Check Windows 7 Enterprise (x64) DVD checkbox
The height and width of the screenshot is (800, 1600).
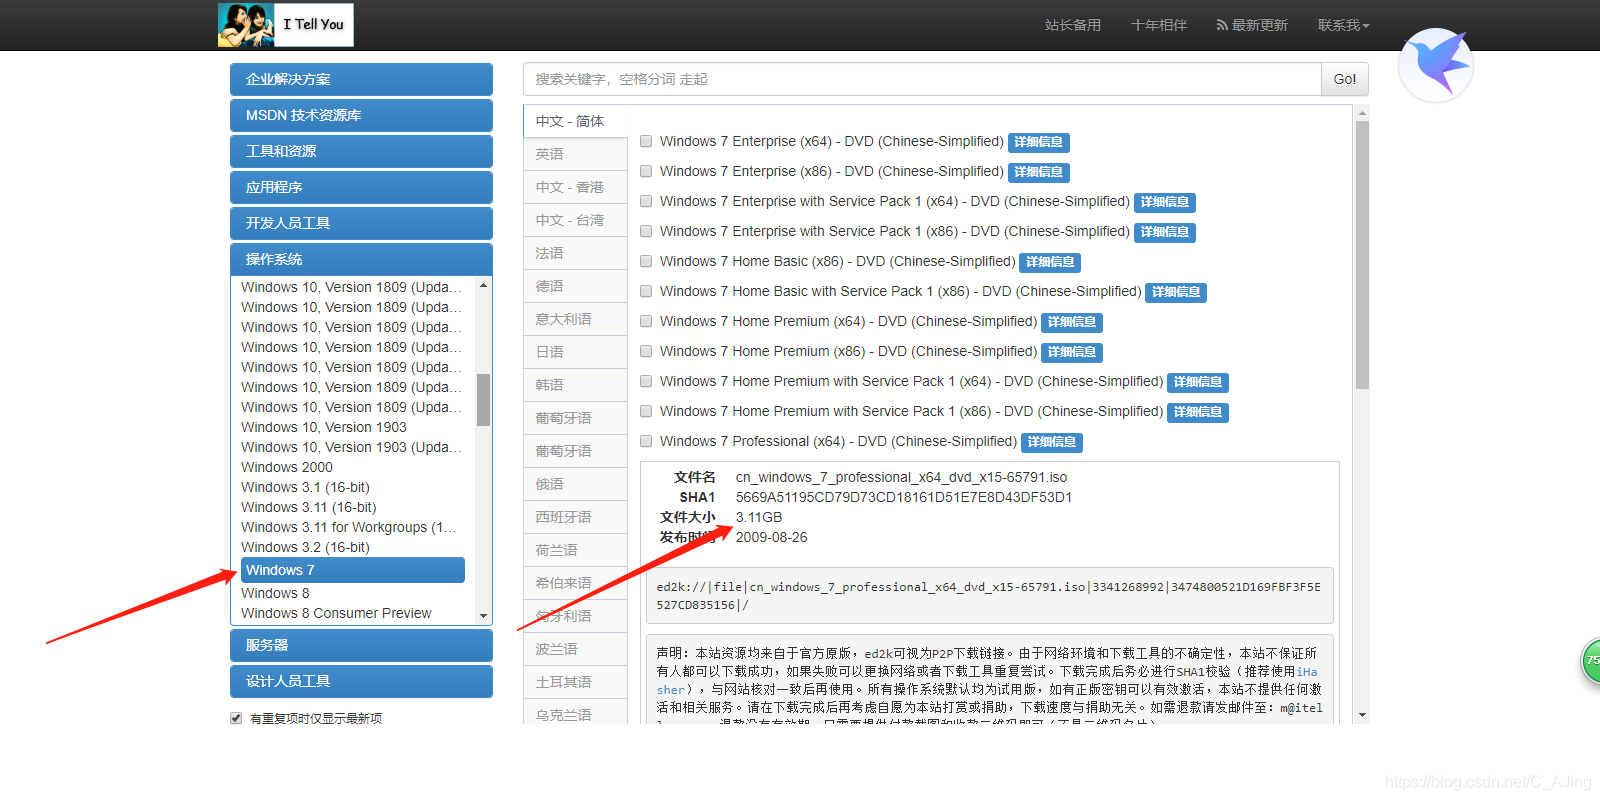tap(646, 141)
